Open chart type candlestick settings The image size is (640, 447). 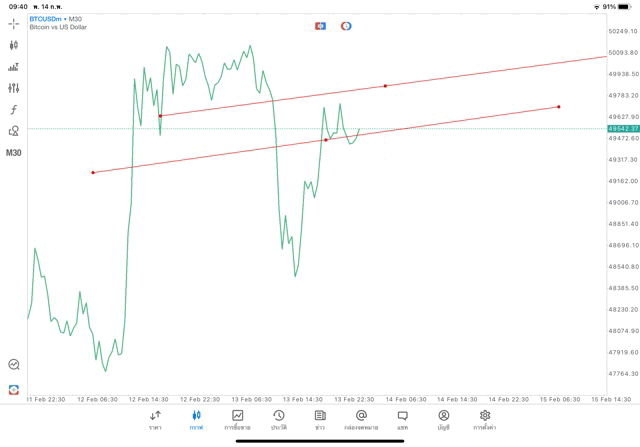[x=14, y=45]
